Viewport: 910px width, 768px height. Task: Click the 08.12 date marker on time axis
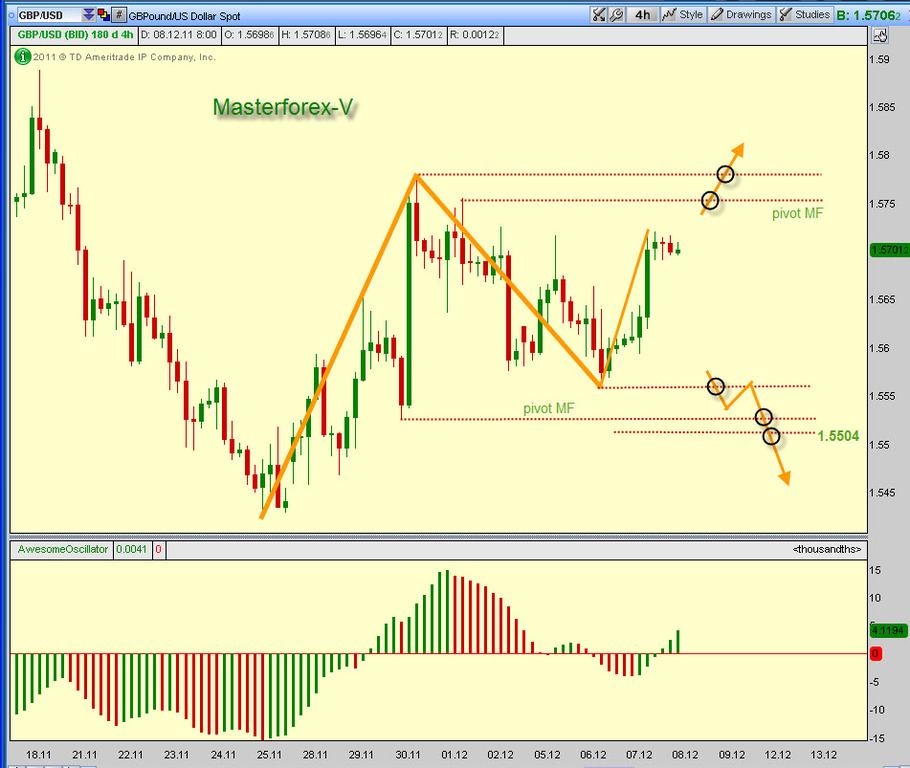coord(685,755)
